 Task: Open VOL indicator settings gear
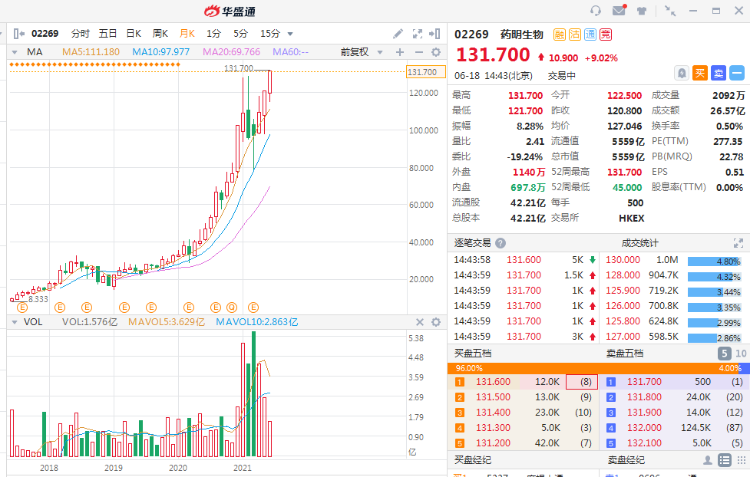click(x=436, y=322)
